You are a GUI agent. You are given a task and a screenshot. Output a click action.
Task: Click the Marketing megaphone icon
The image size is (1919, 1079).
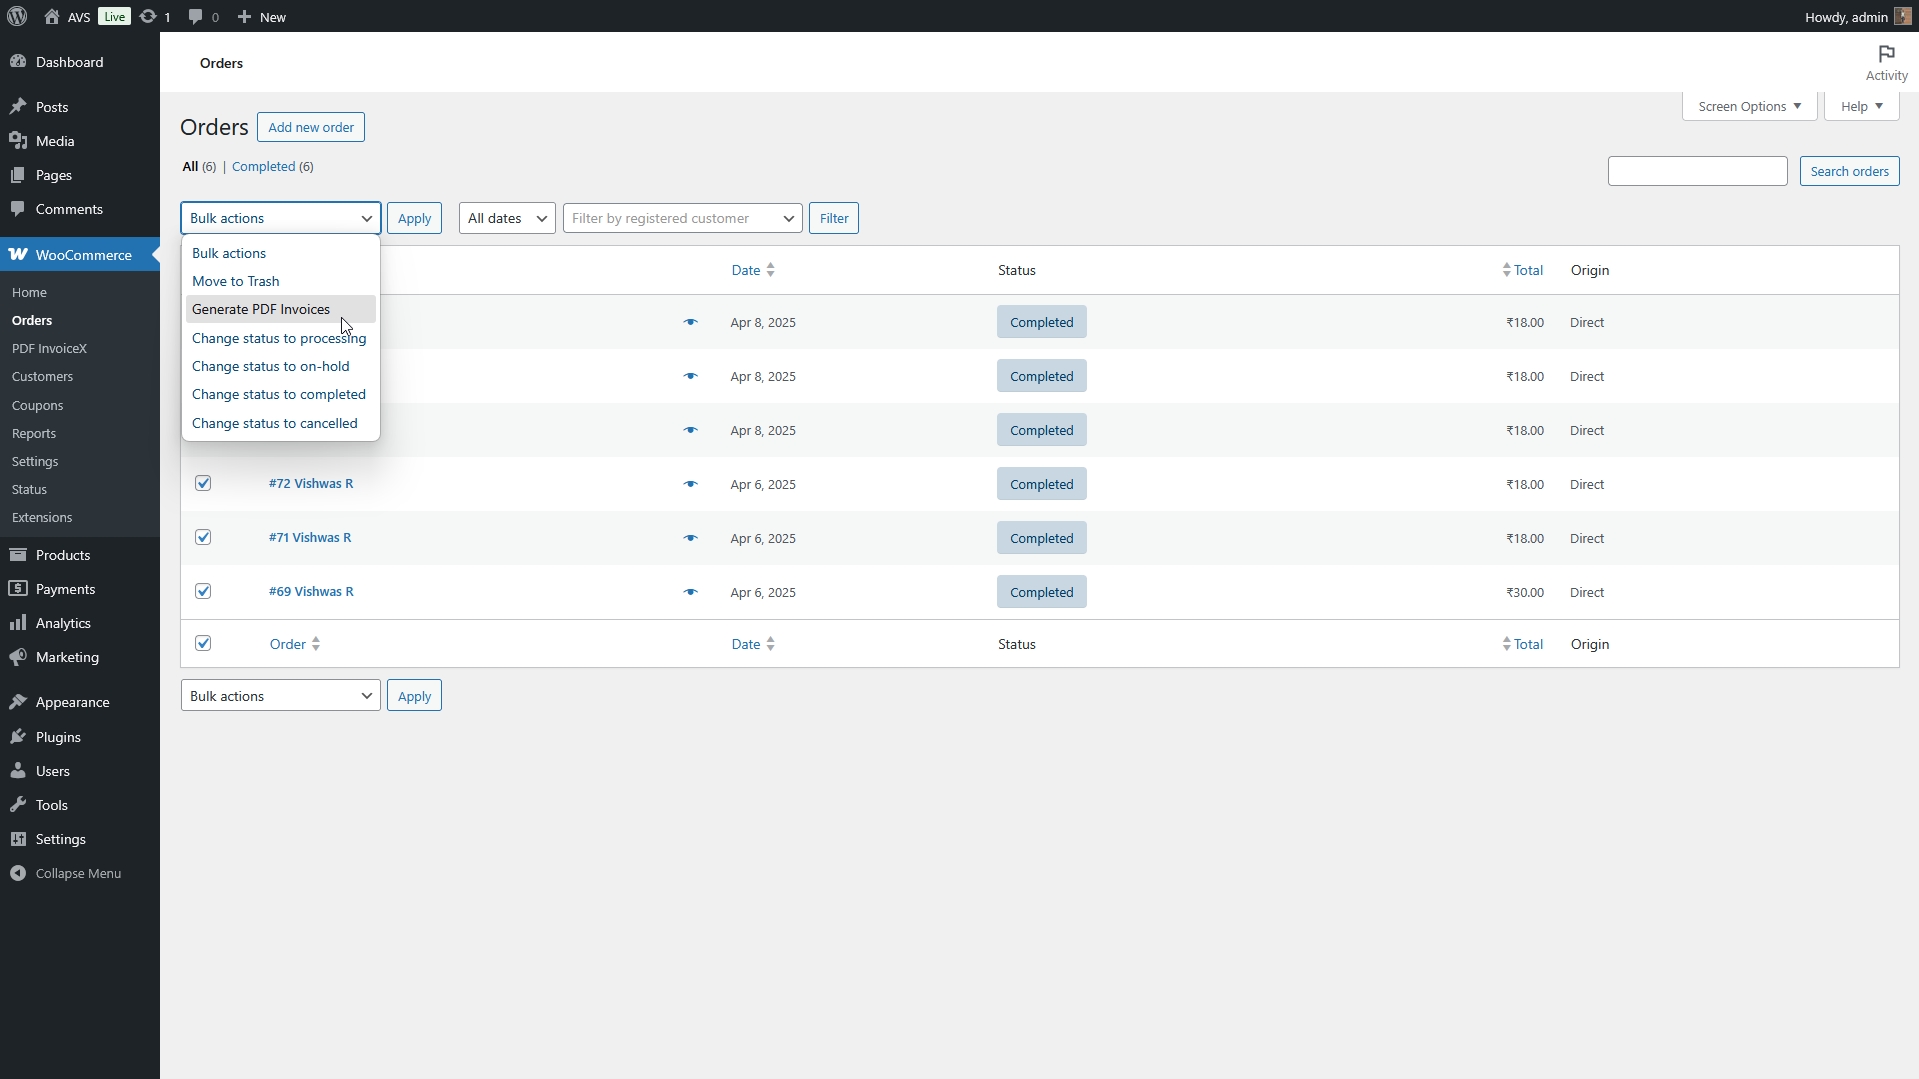pos(18,657)
